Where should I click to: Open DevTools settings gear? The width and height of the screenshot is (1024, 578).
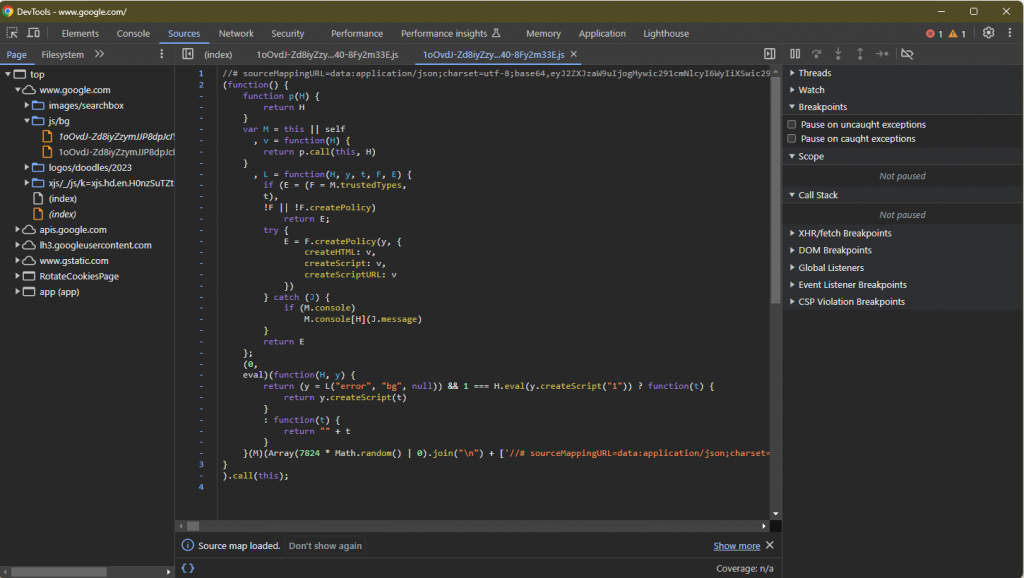coord(988,33)
